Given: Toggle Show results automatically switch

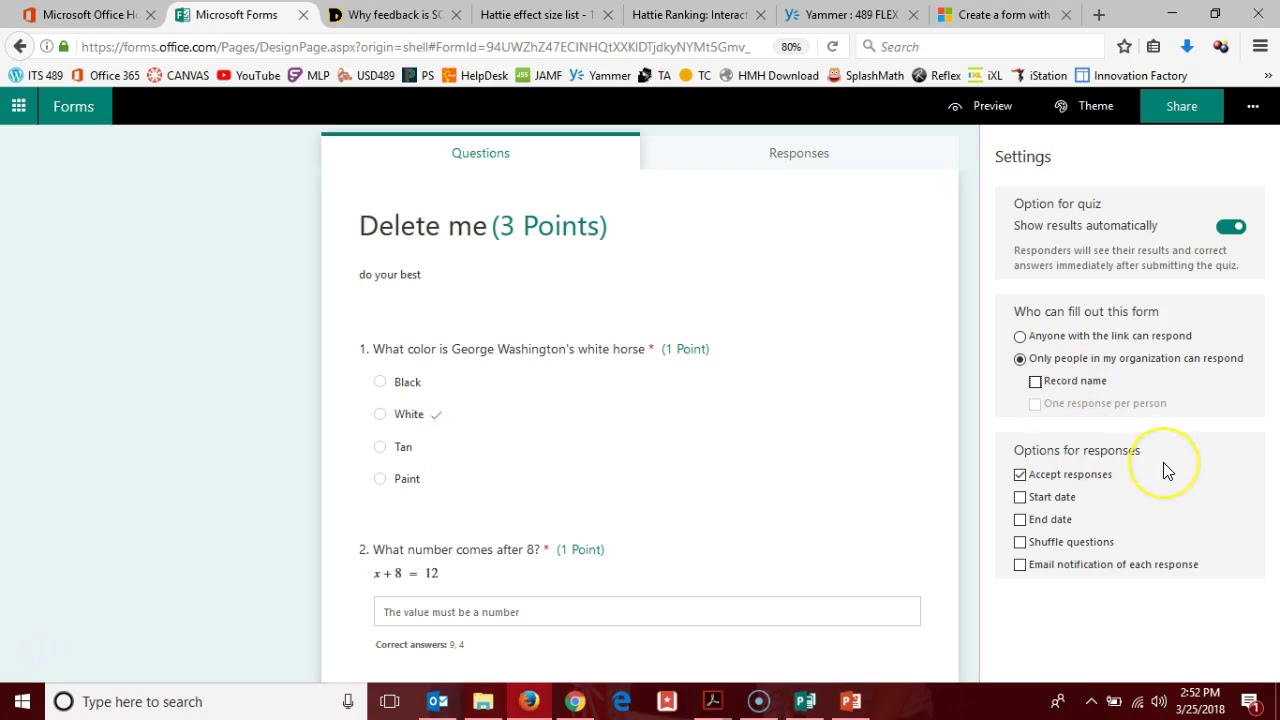Looking at the screenshot, I should pyautogui.click(x=1231, y=227).
